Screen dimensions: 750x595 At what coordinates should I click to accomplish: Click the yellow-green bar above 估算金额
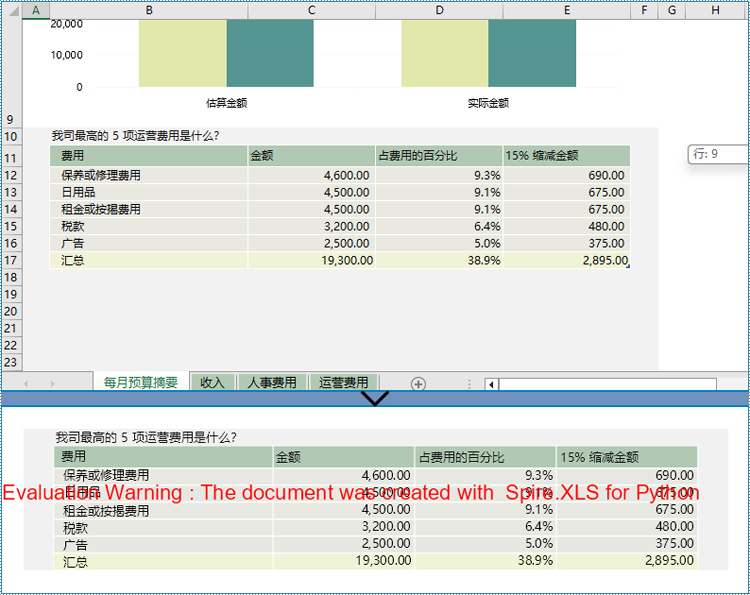click(183, 53)
